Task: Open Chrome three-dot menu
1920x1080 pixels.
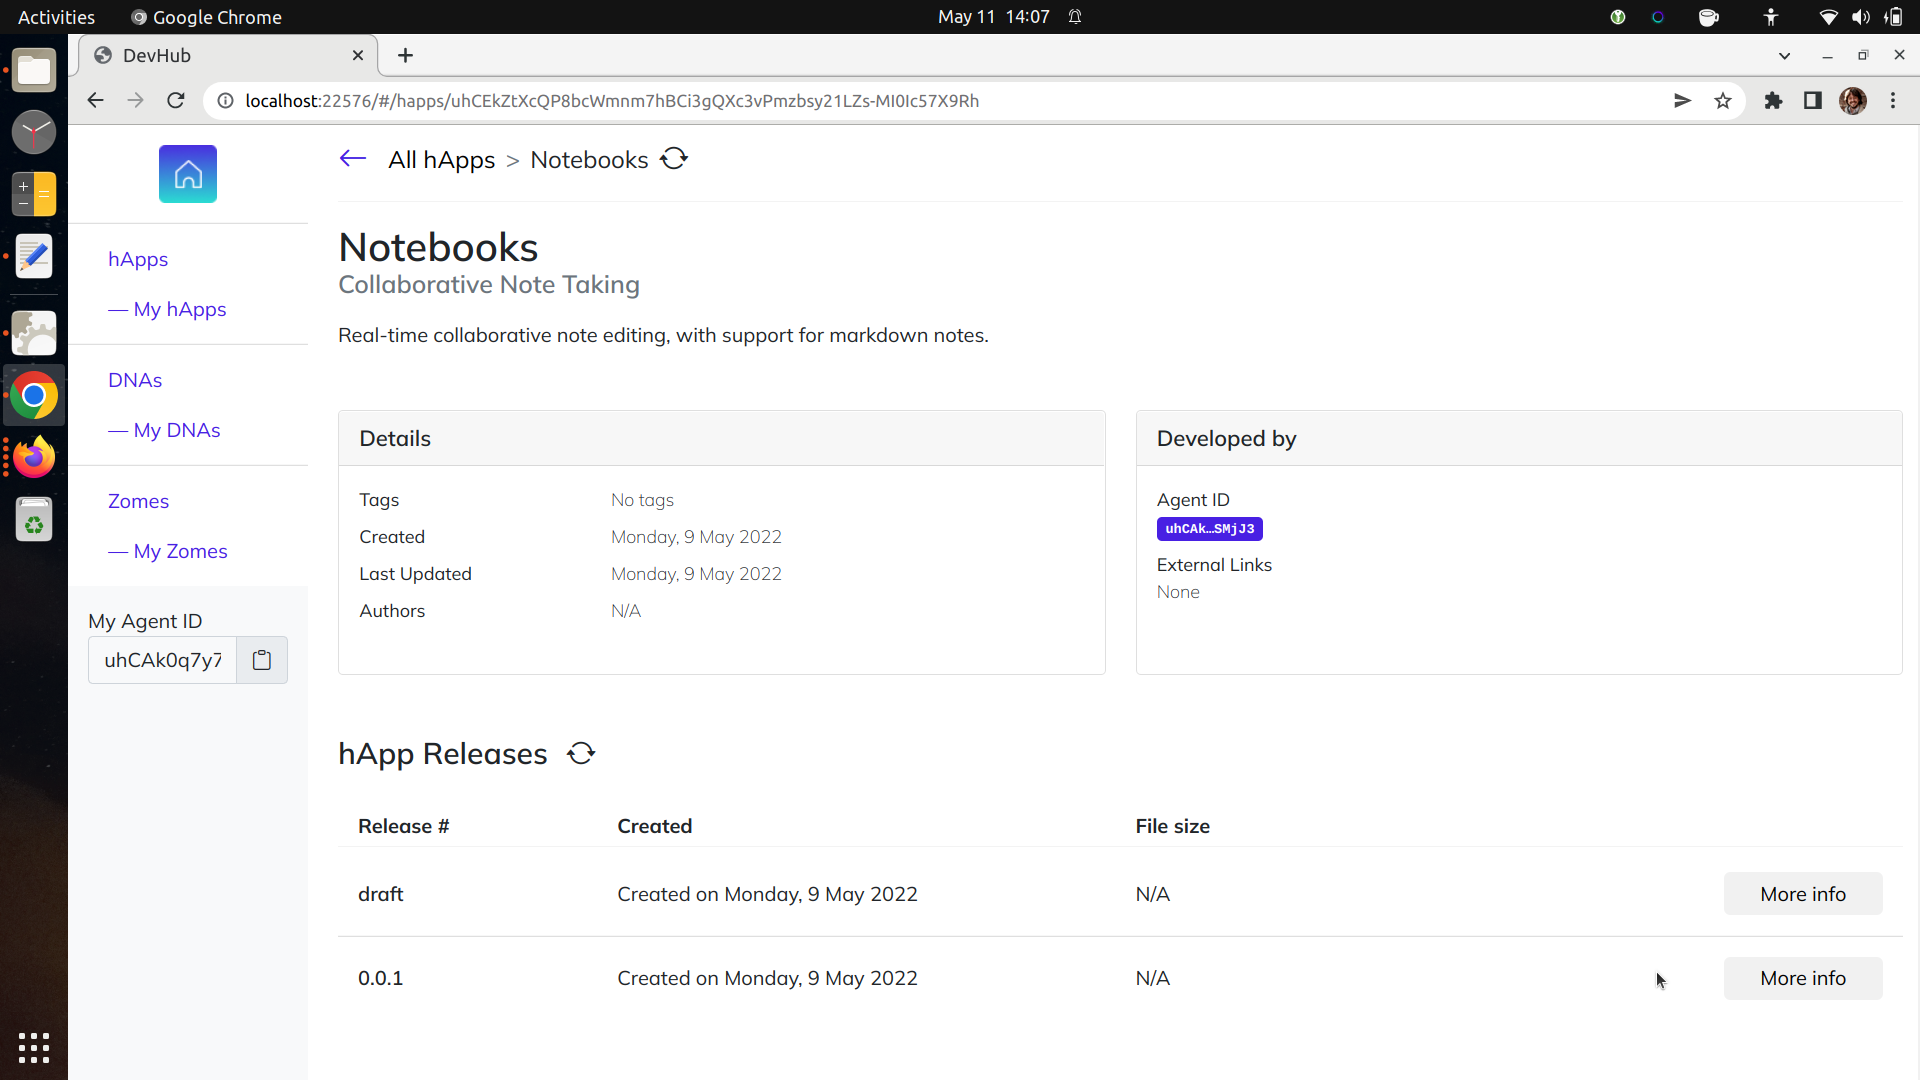Action: (x=1893, y=101)
